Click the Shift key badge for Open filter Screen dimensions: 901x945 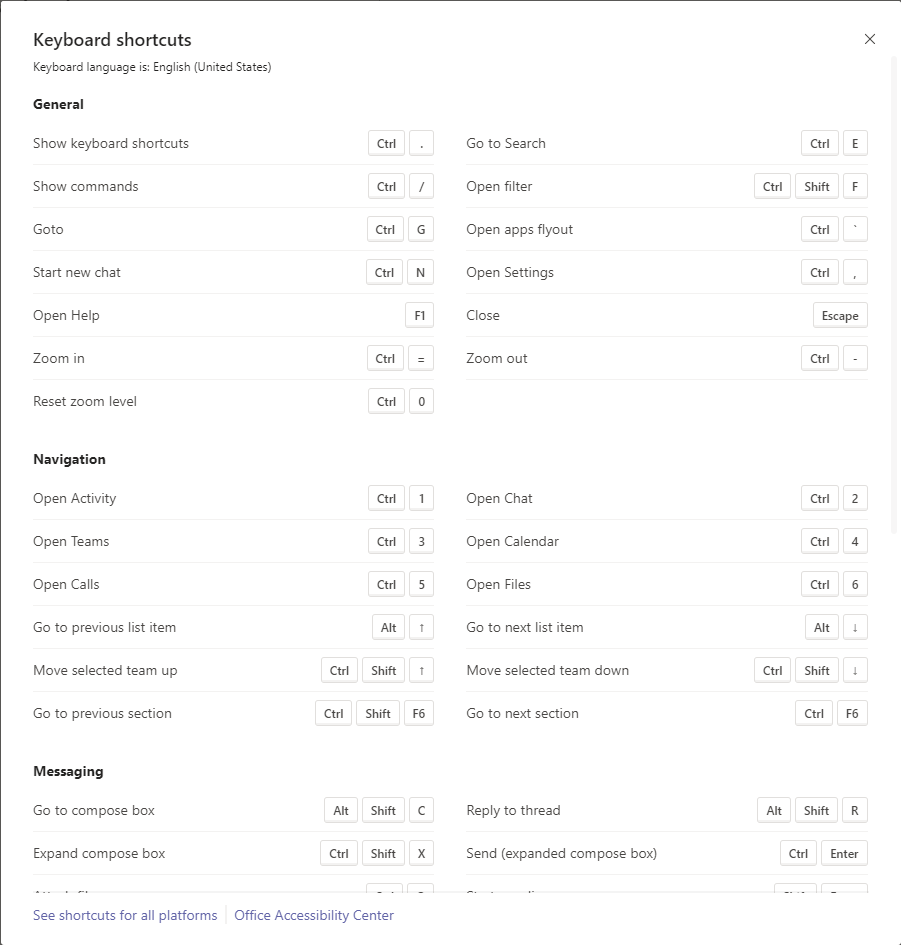pos(817,186)
